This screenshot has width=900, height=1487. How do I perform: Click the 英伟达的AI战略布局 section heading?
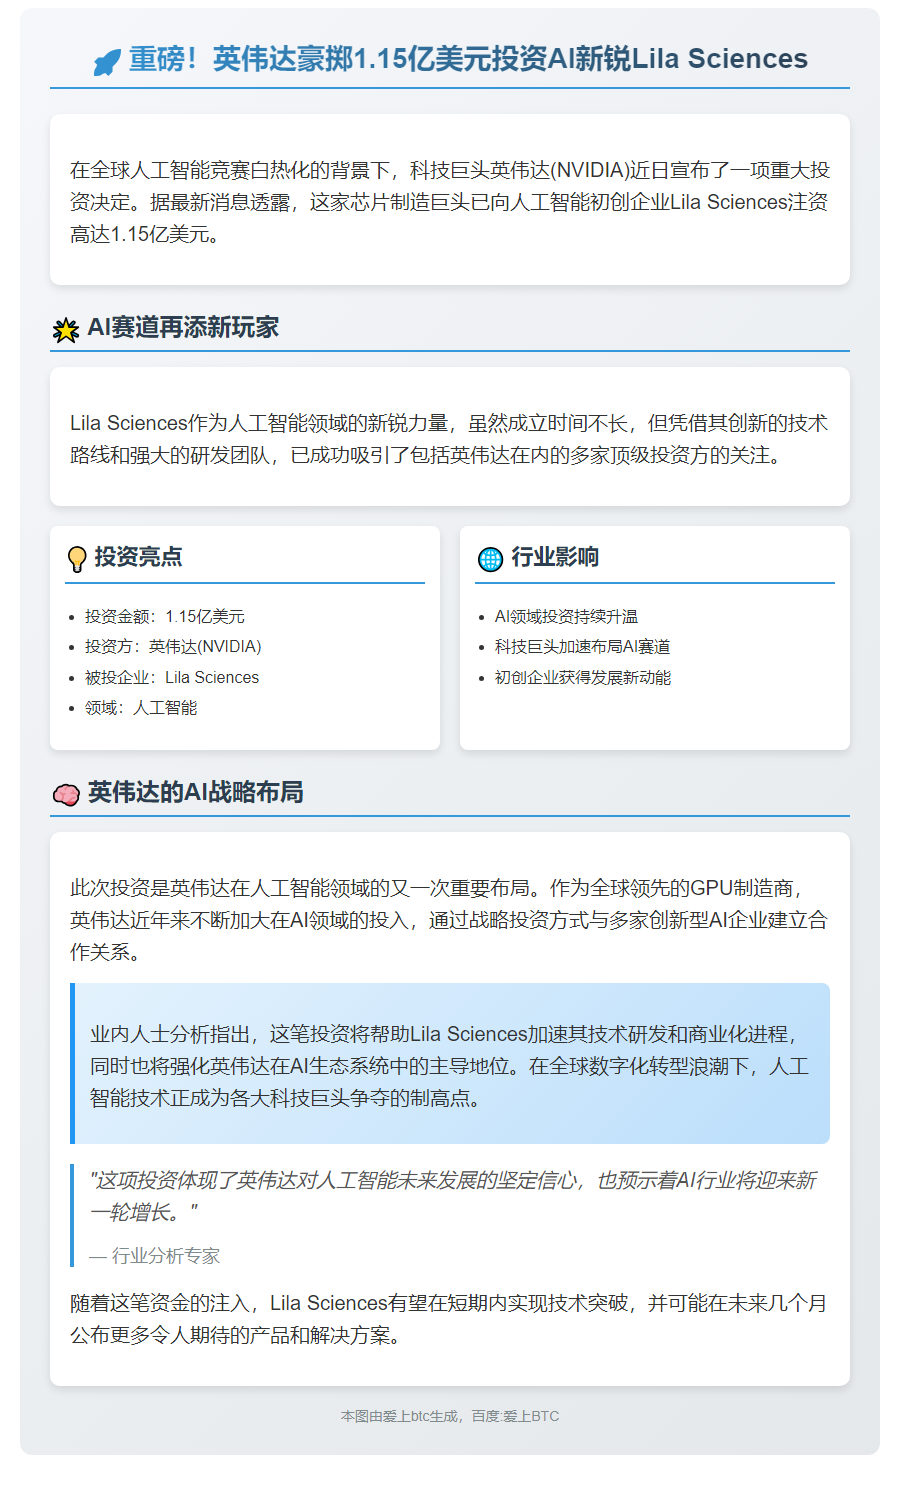[195, 792]
